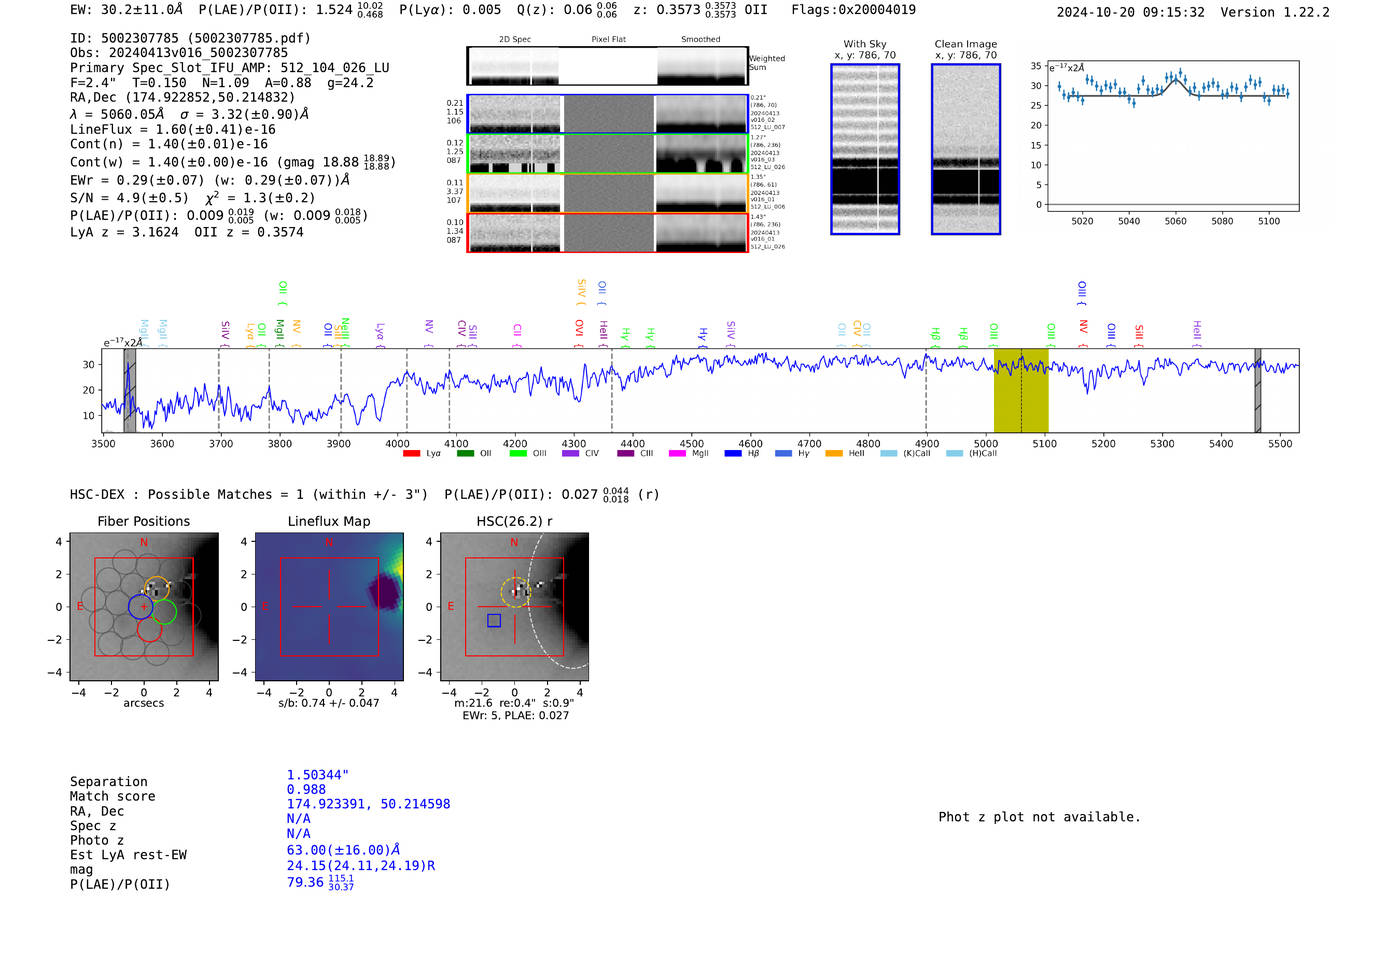Click the Lineflux Map panel
The height and width of the screenshot is (953, 1400).
(329, 607)
